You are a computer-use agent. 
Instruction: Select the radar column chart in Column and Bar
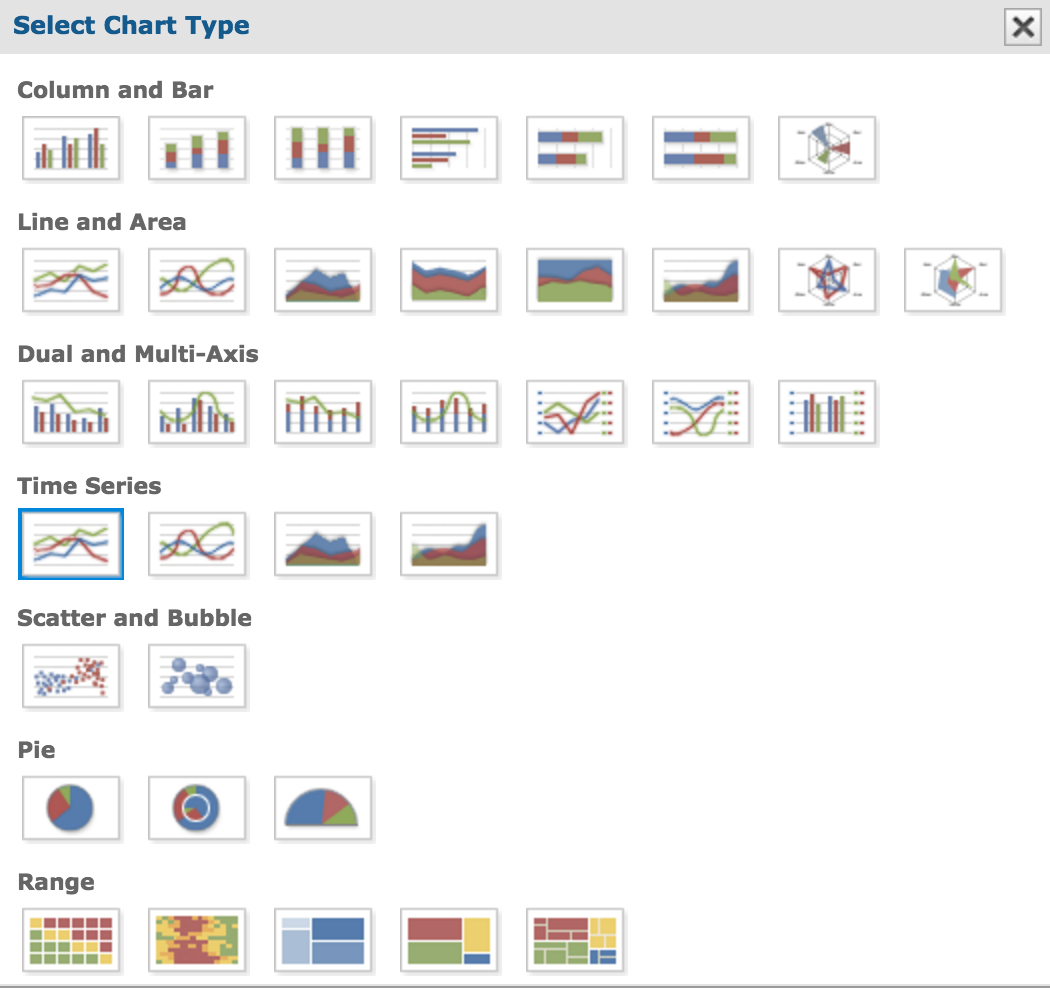pos(826,148)
